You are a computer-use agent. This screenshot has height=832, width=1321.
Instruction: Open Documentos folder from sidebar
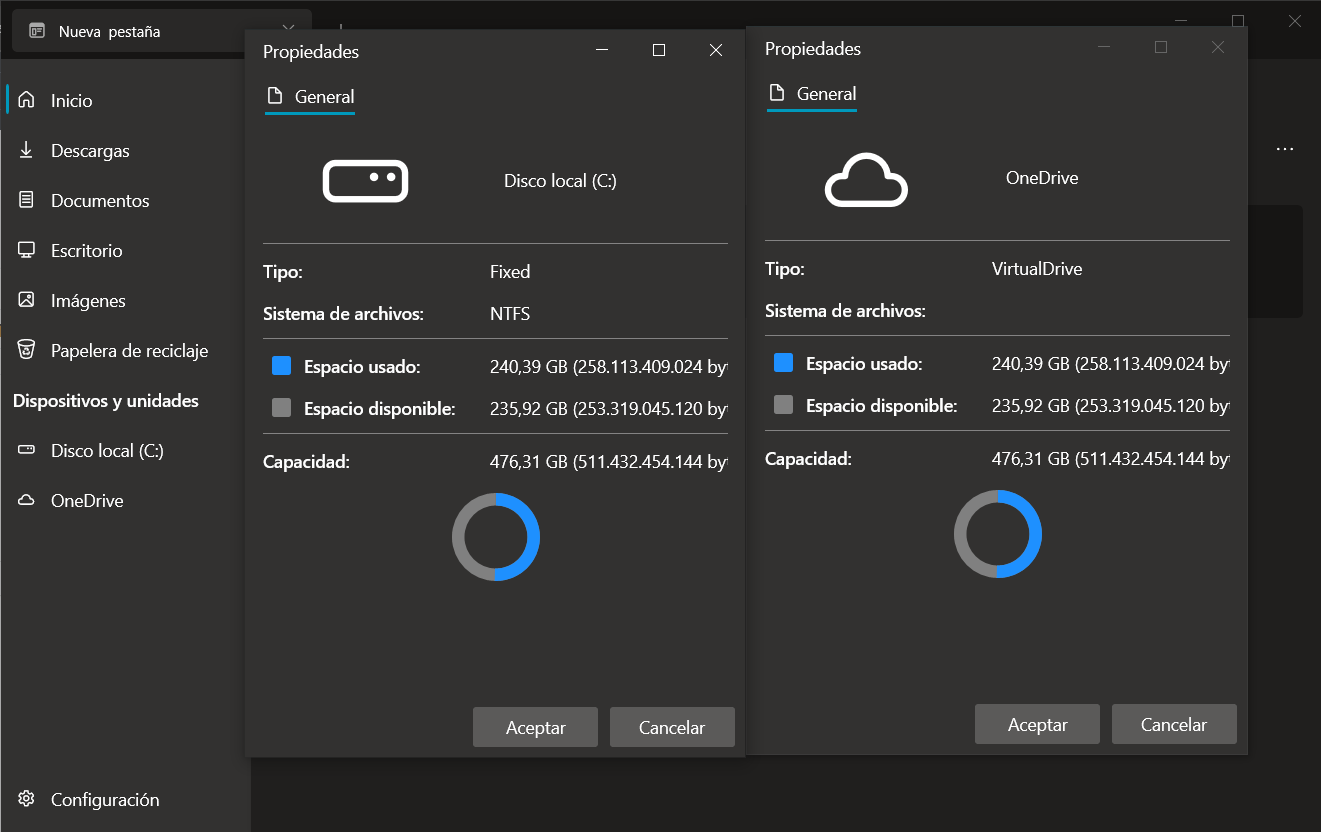[x=125, y=200]
